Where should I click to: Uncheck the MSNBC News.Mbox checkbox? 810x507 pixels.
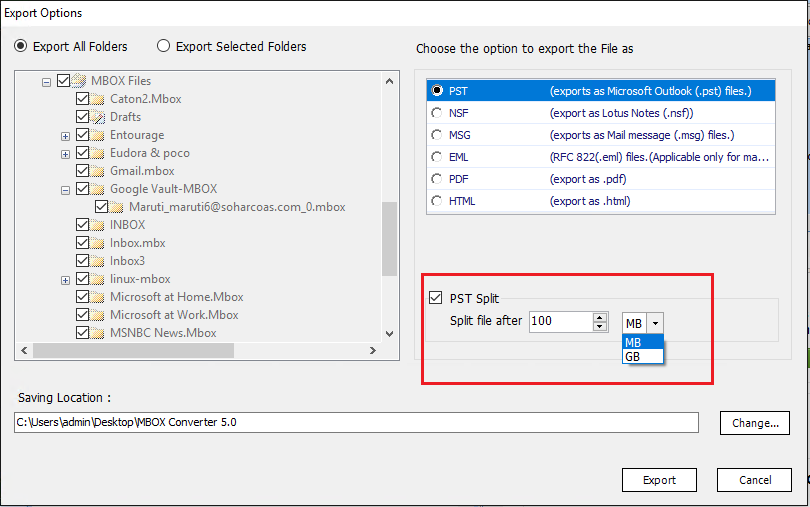[82, 332]
